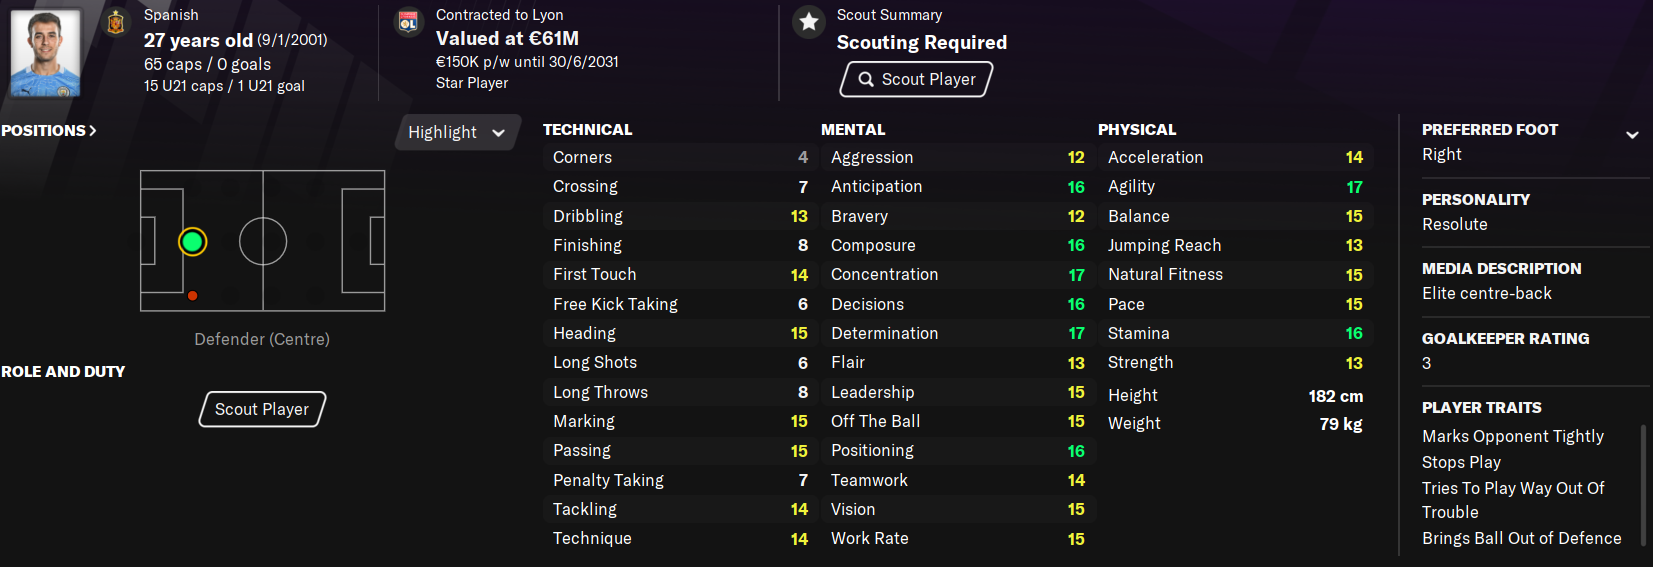Collapse the Preferred Foot panel chevron
This screenshot has height=567, width=1653.
(x=1632, y=135)
